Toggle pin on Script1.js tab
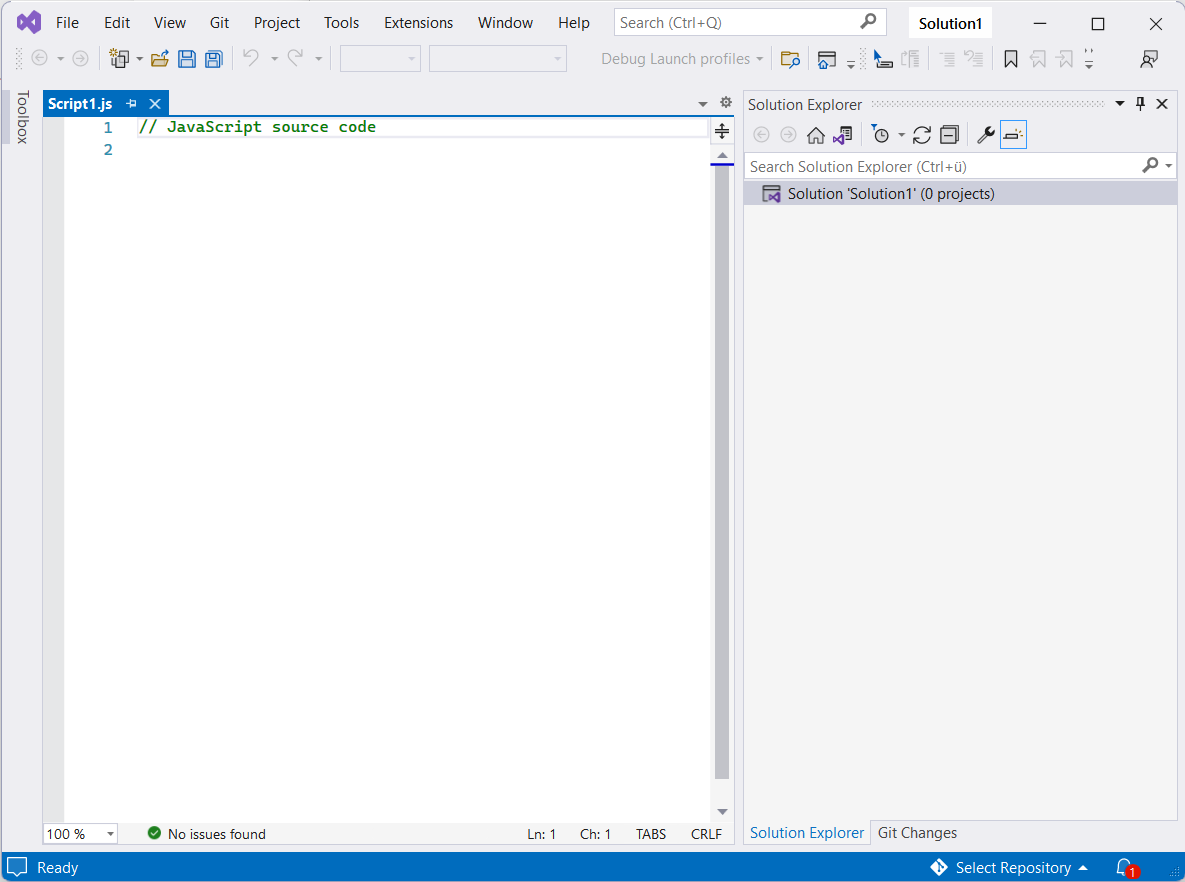This screenshot has width=1185, height=882. [131, 104]
